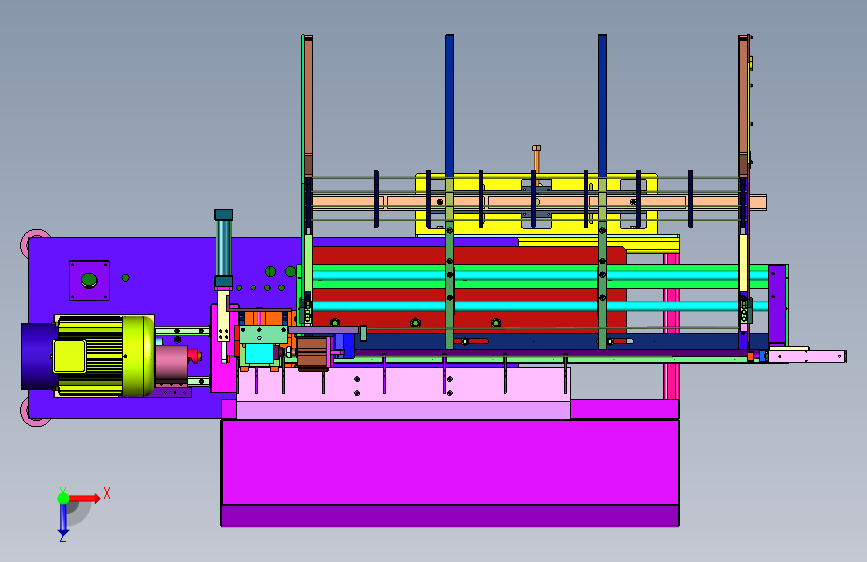Select the teal pneumatic cylinder
This screenshot has height=562, width=867.
coord(223,248)
